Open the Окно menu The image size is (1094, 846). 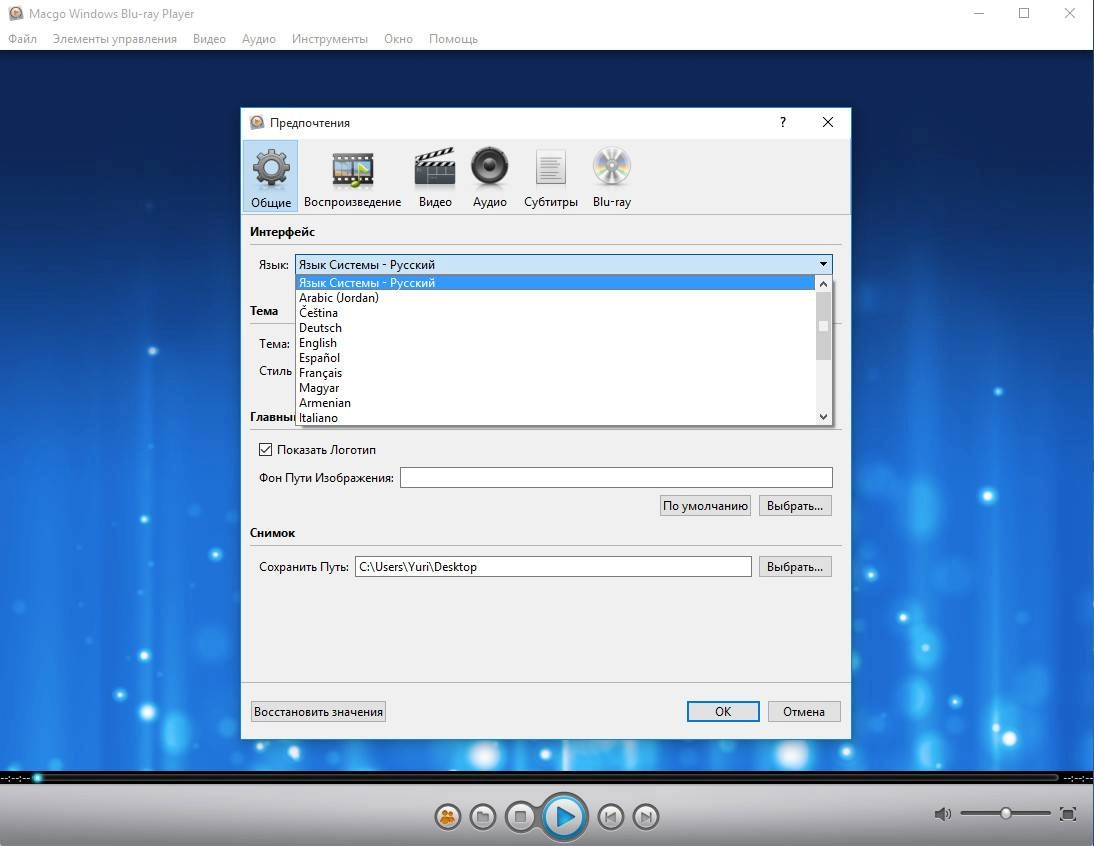pos(398,39)
